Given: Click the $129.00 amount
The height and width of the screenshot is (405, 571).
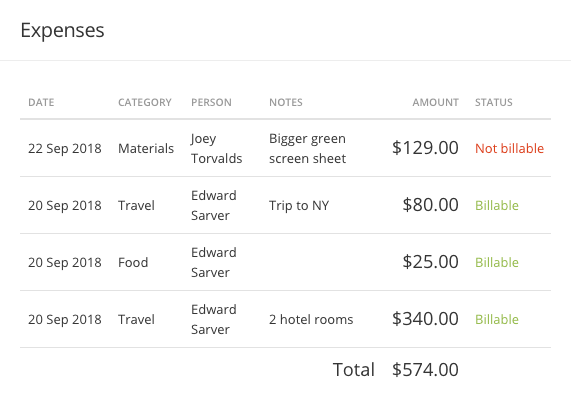Looking at the screenshot, I should coord(425,148).
